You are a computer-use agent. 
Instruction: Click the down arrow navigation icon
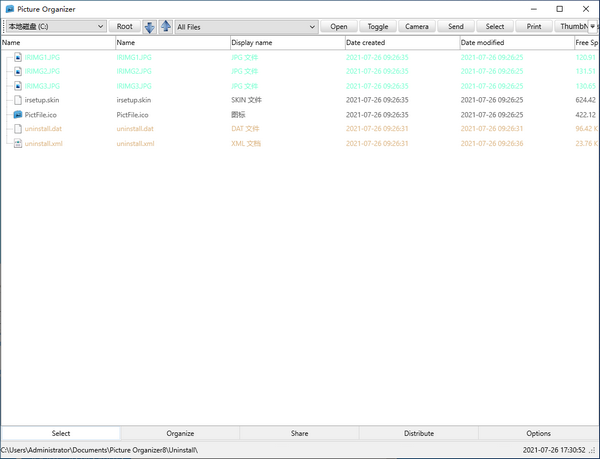pos(150,27)
